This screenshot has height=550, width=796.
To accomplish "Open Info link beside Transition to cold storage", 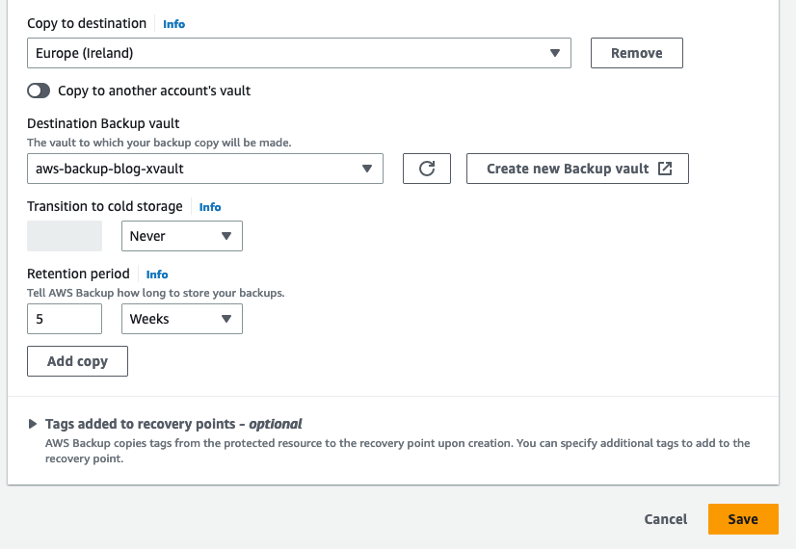I will (x=210, y=207).
